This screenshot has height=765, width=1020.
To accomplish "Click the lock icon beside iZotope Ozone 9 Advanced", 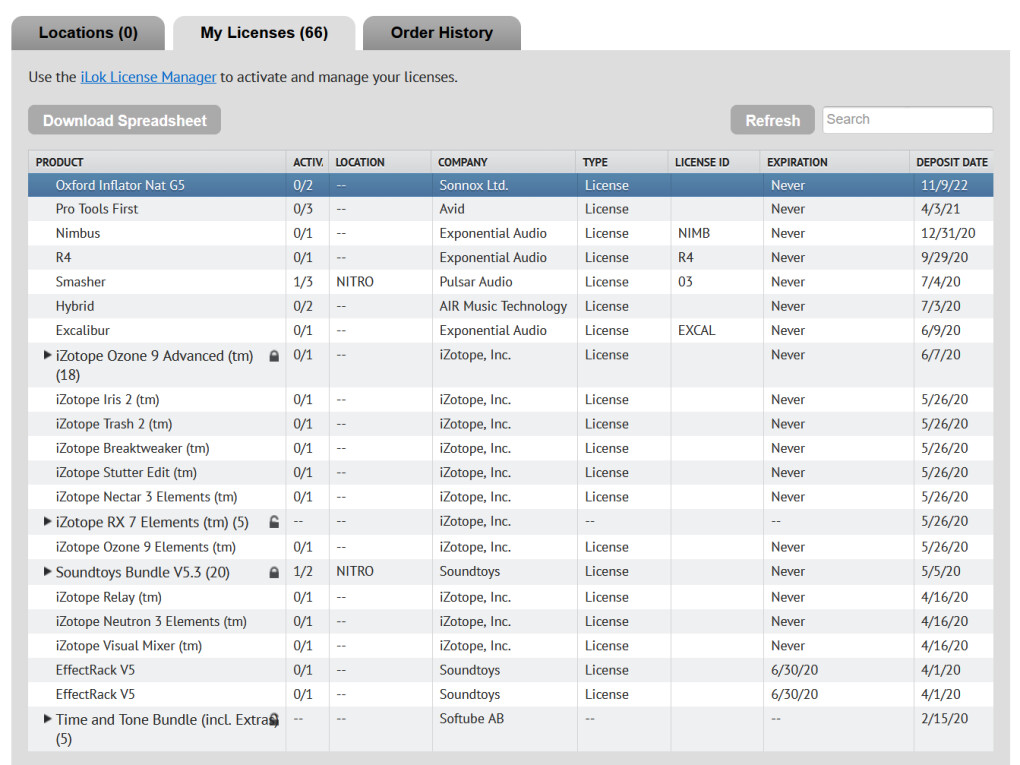I will pyautogui.click(x=275, y=356).
